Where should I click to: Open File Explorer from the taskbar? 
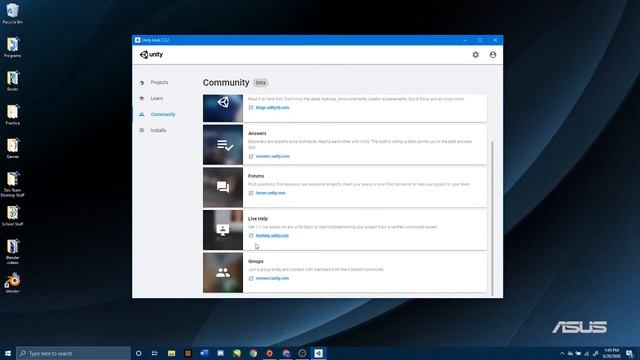click(171, 353)
